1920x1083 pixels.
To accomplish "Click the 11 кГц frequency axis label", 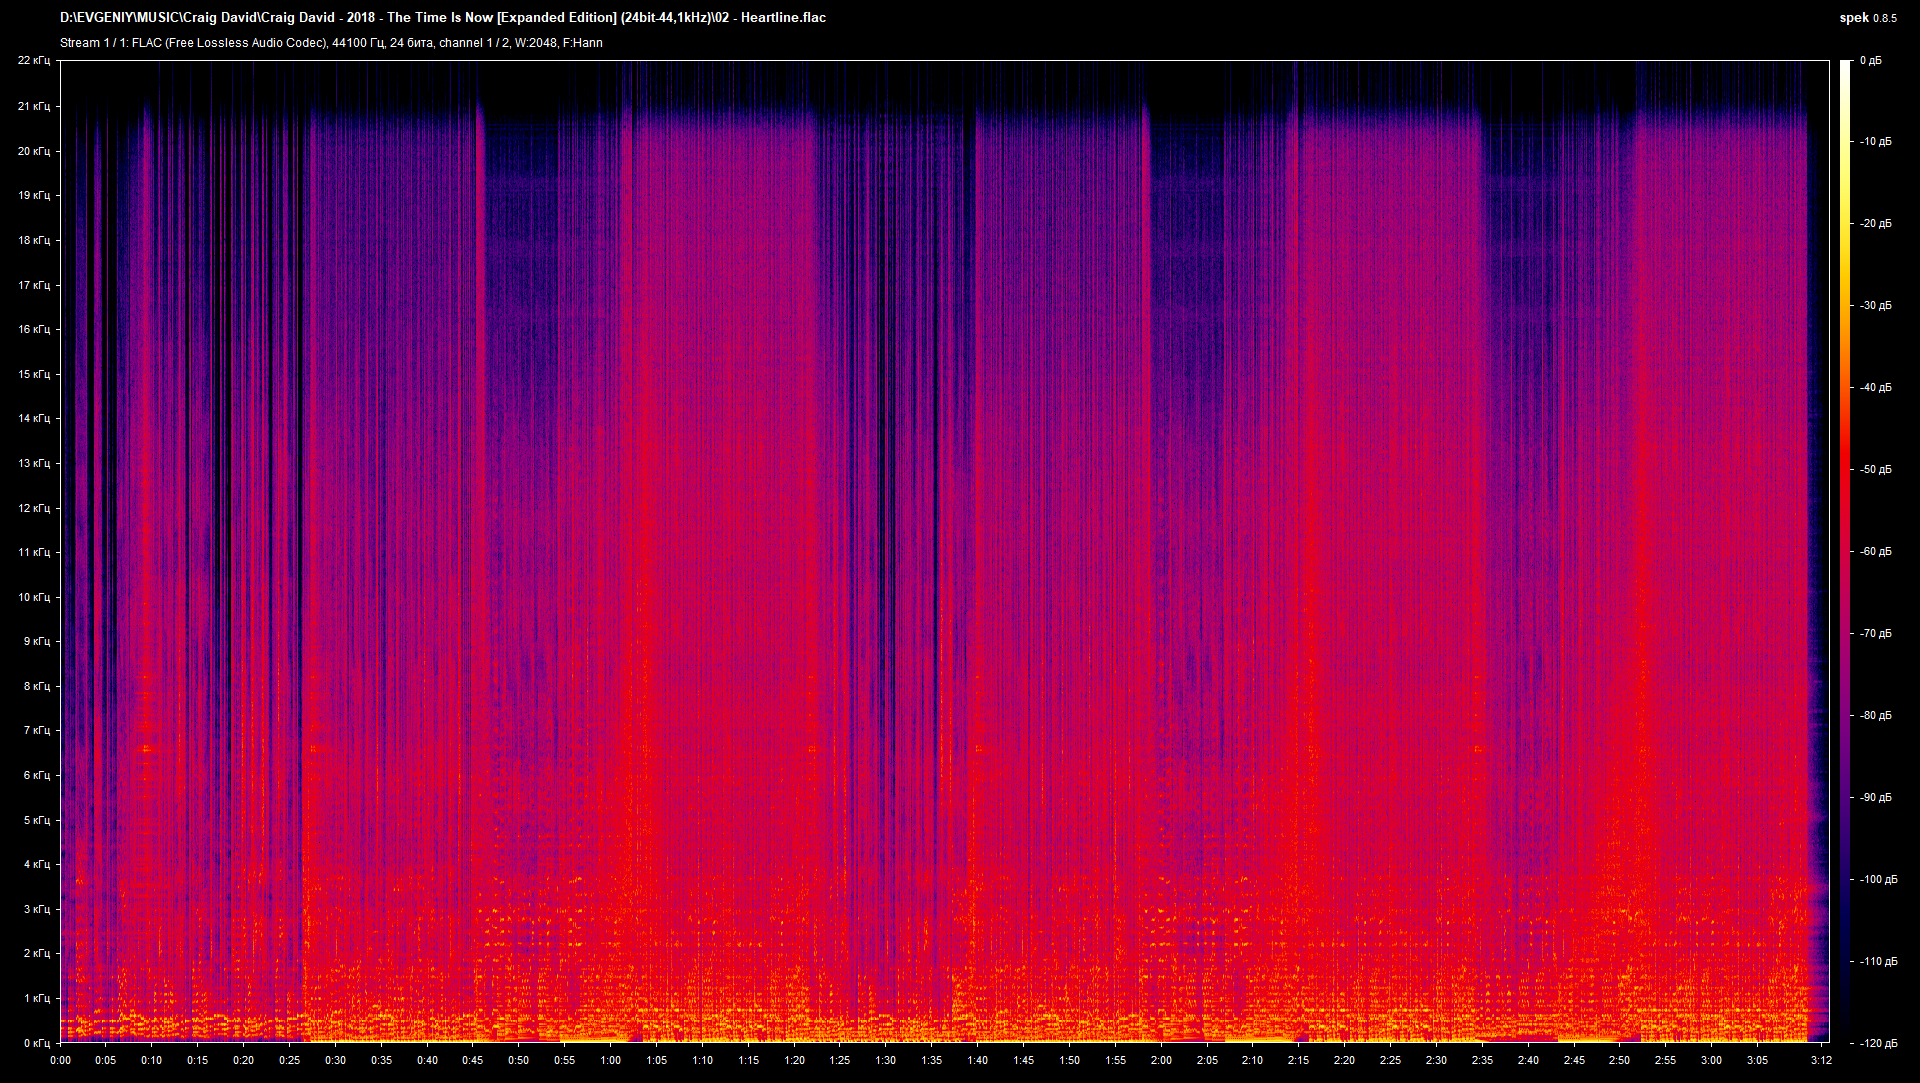I will click(37, 550).
